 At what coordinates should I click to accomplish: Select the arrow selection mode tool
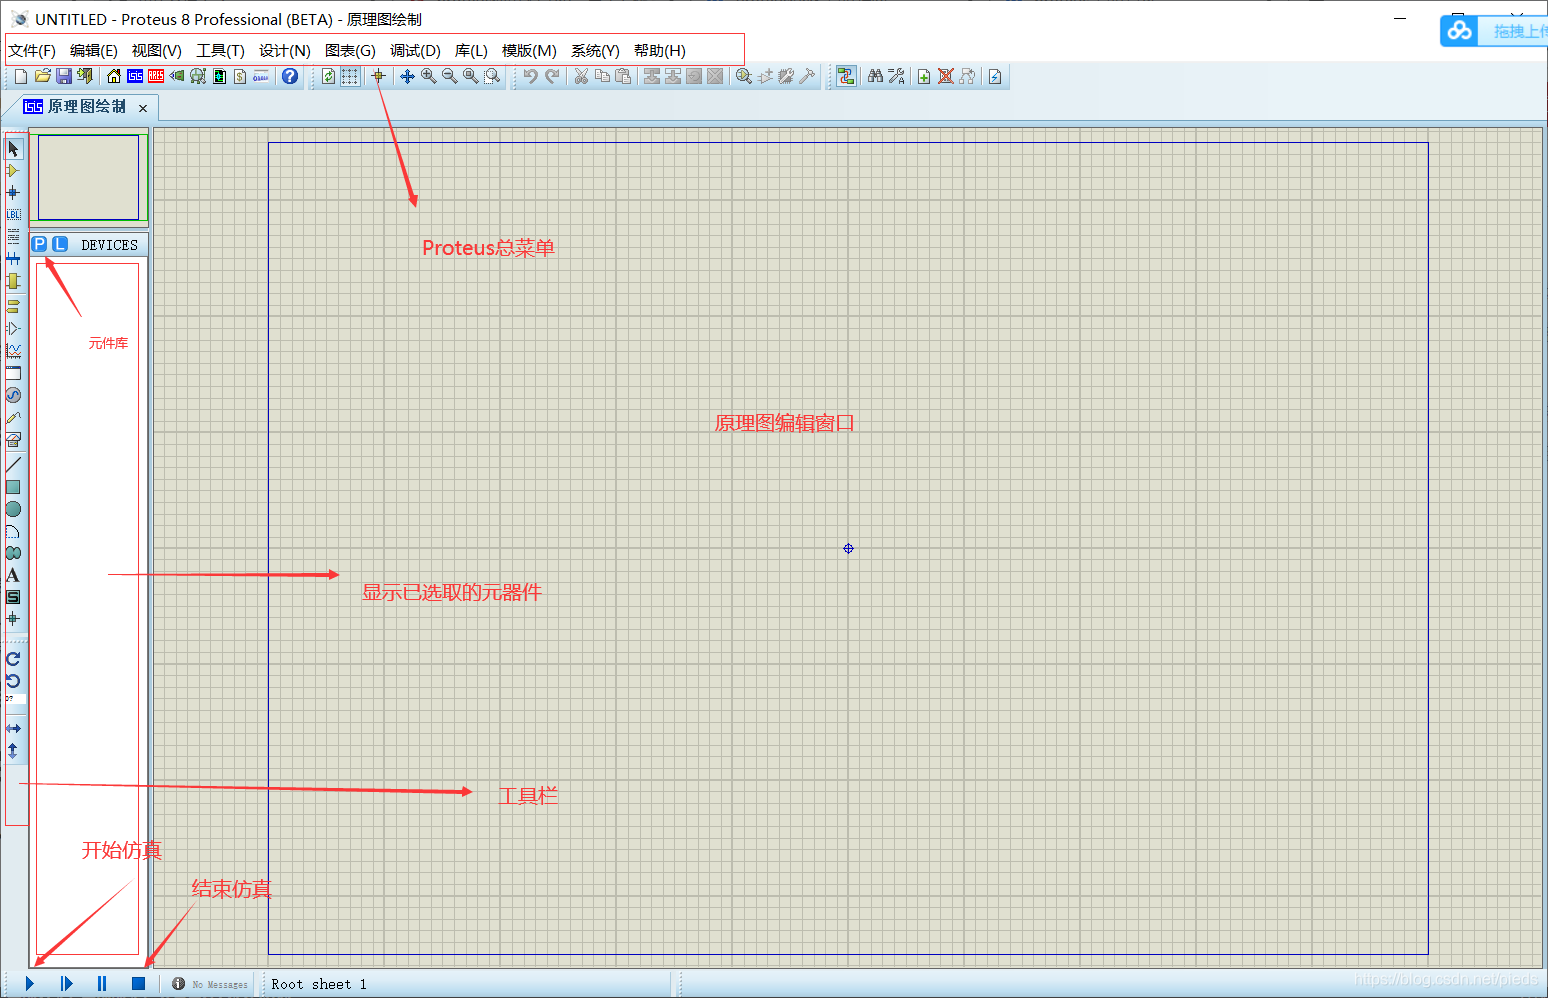point(13,149)
